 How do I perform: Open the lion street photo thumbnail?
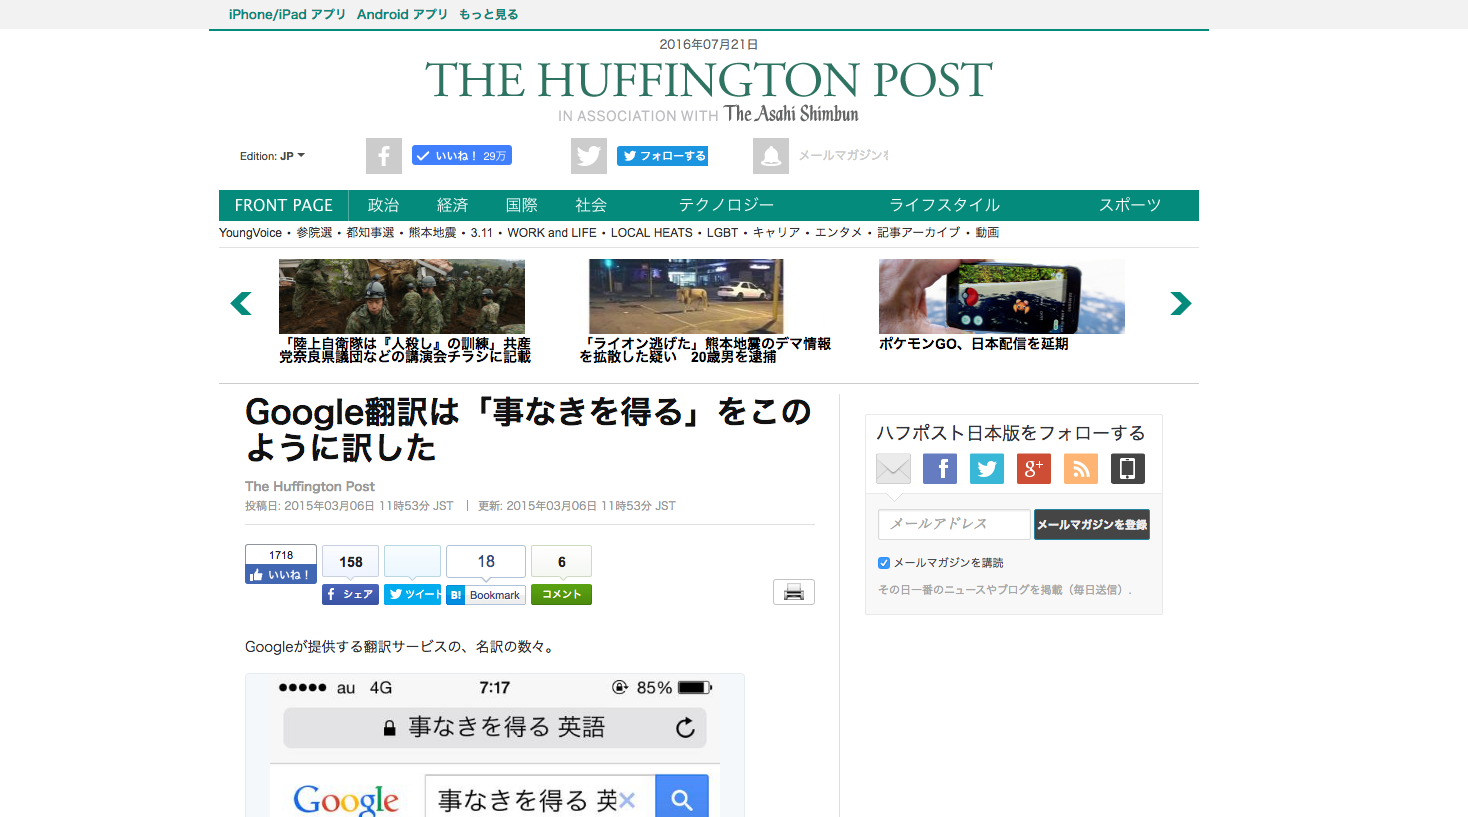[686, 296]
